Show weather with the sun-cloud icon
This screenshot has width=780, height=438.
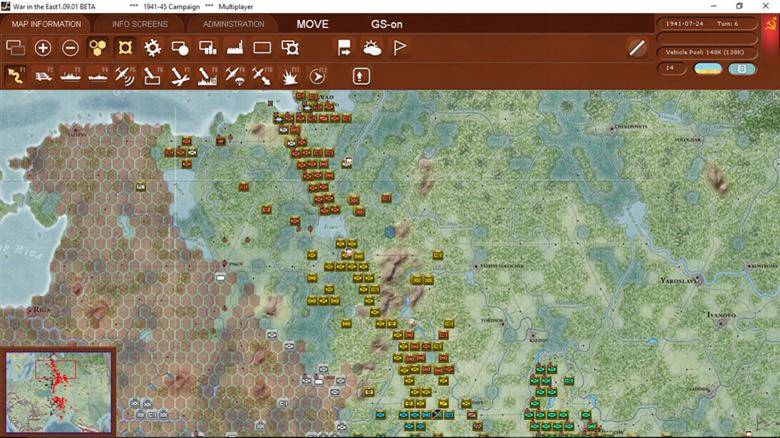pyautogui.click(x=372, y=48)
